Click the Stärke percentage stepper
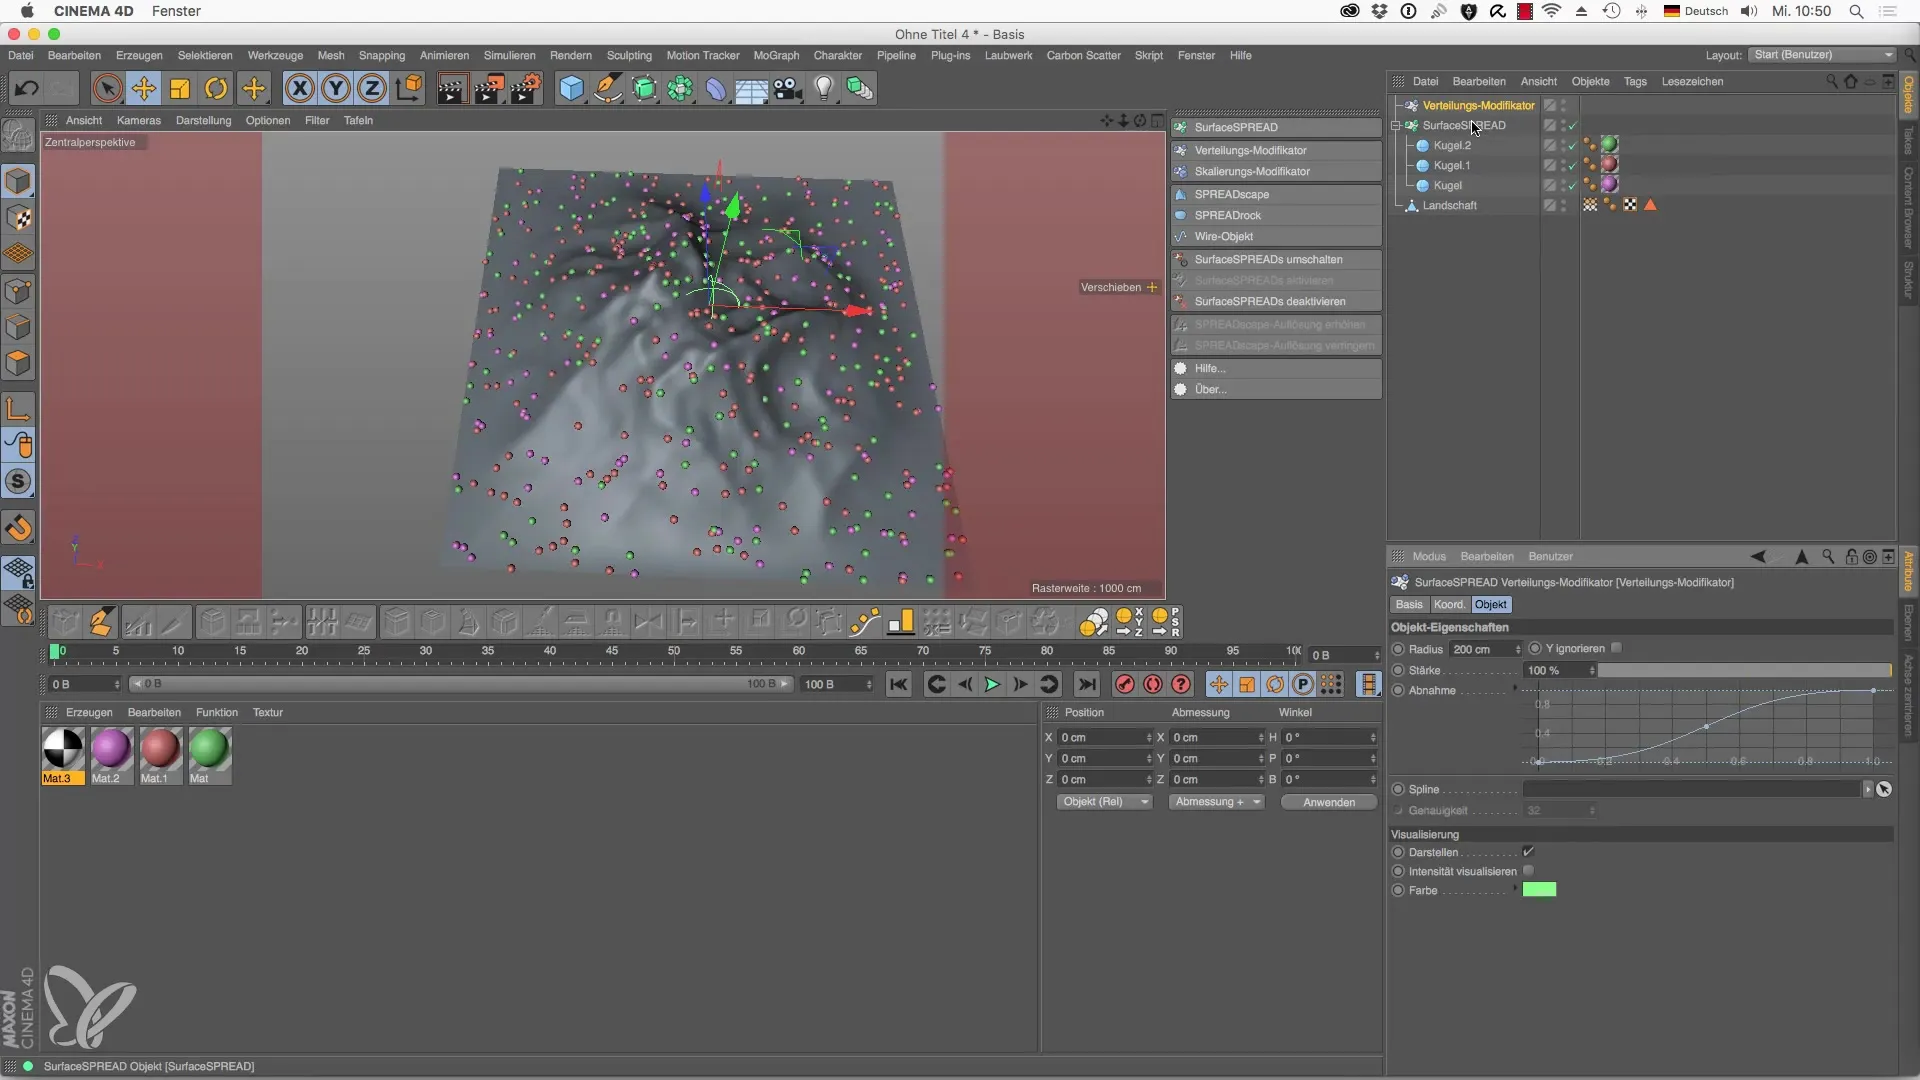Screen dimensions: 1920x1080 [x=1592, y=670]
